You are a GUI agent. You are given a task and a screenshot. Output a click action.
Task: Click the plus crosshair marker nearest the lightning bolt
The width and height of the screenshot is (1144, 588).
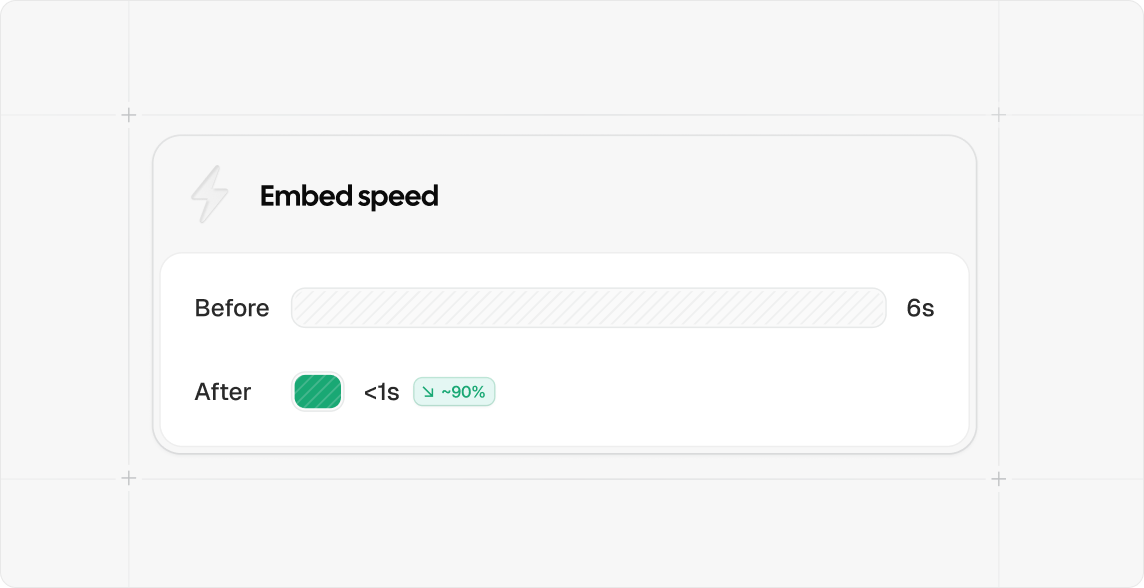128,115
